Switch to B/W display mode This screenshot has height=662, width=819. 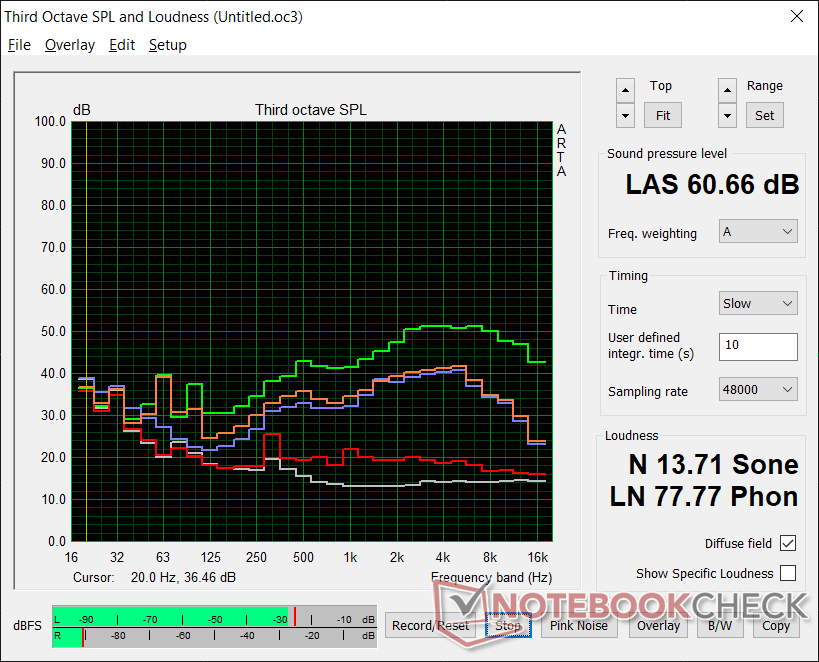tap(718, 626)
